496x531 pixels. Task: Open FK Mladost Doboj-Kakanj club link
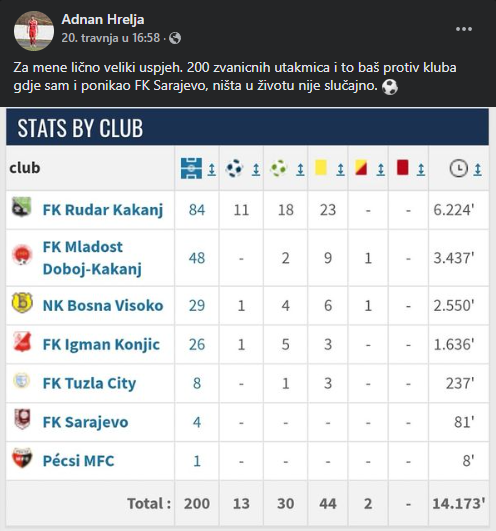(x=92, y=258)
